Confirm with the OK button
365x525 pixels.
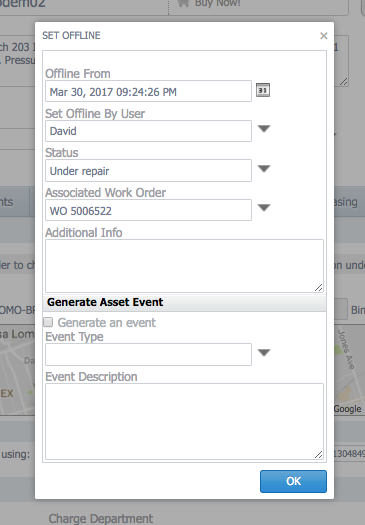[x=293, y=481]
